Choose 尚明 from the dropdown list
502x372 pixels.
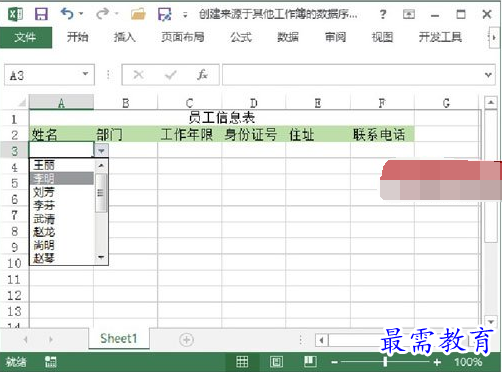click(62, 245)
